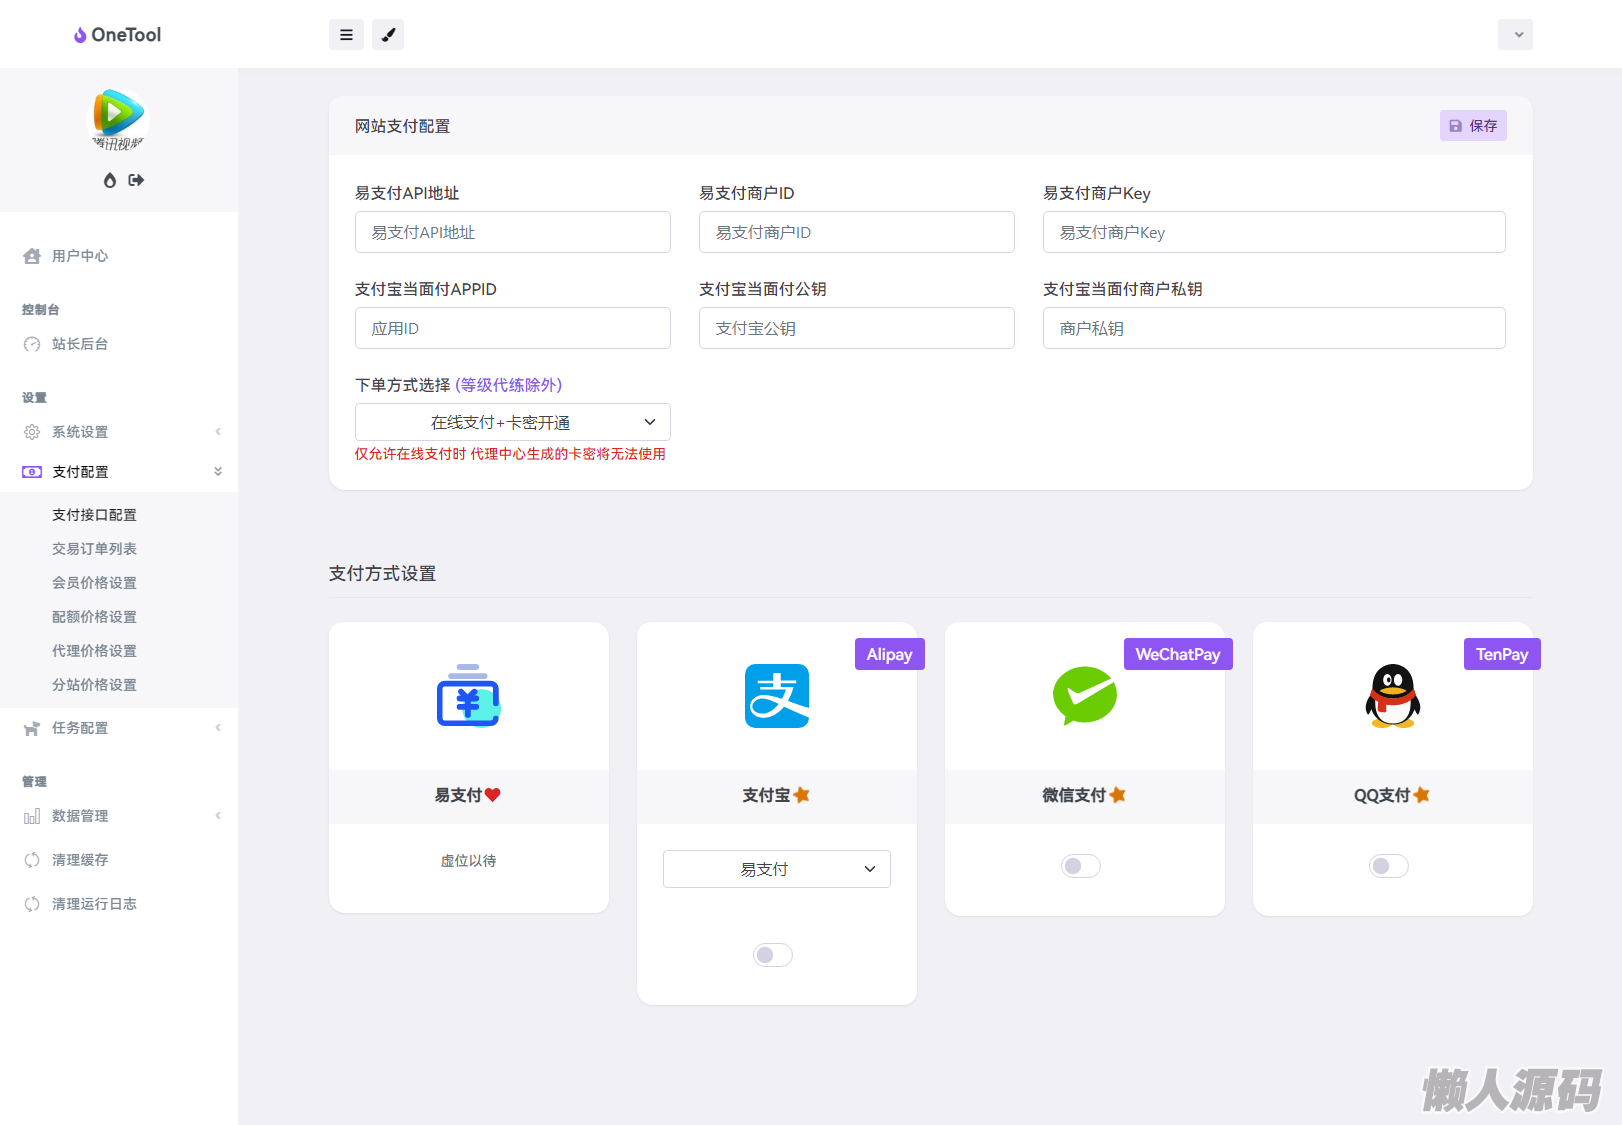Click the QQ penguin icon
The width and height of the screenshot is (1622, 1125).
1392,696
